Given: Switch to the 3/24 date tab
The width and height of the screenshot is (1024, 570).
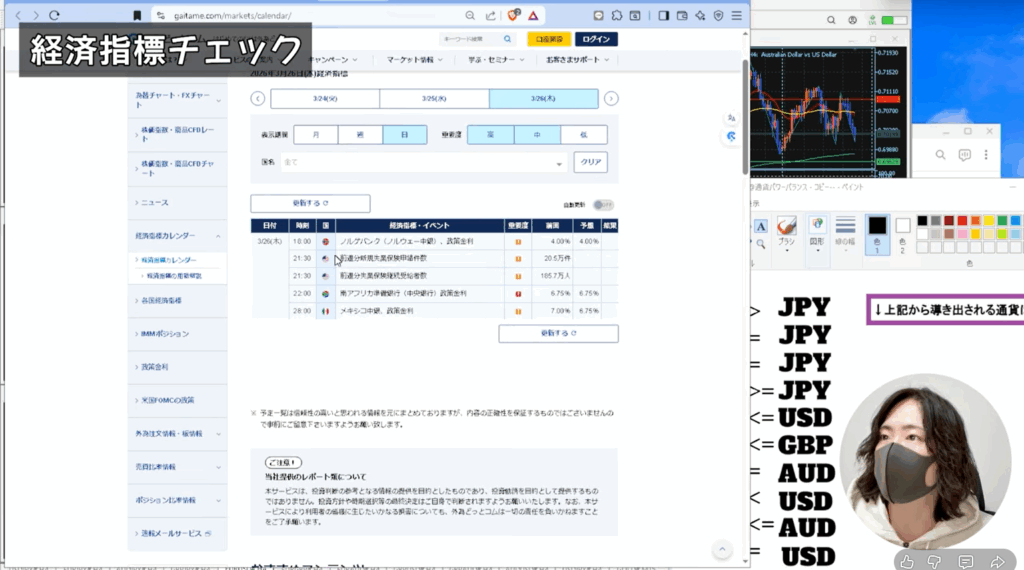Looking at the screenshot, I should pos(325,98).
